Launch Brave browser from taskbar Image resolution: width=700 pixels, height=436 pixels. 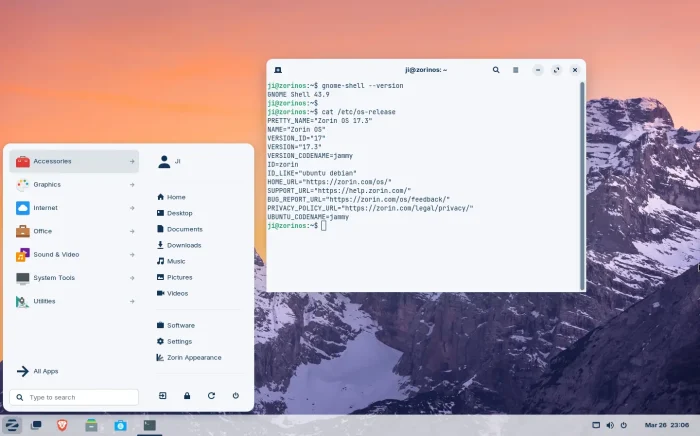(x=62, y=425)
